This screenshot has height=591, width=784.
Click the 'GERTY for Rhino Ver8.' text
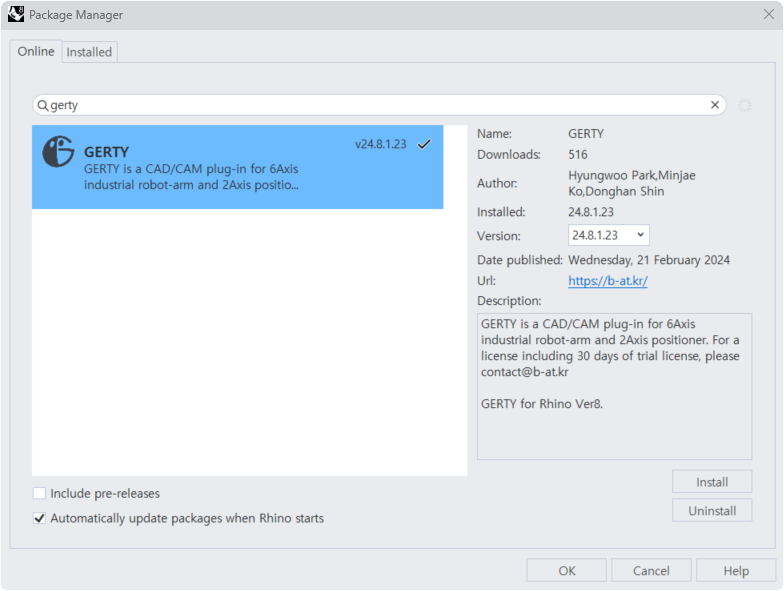coord(542,404)
